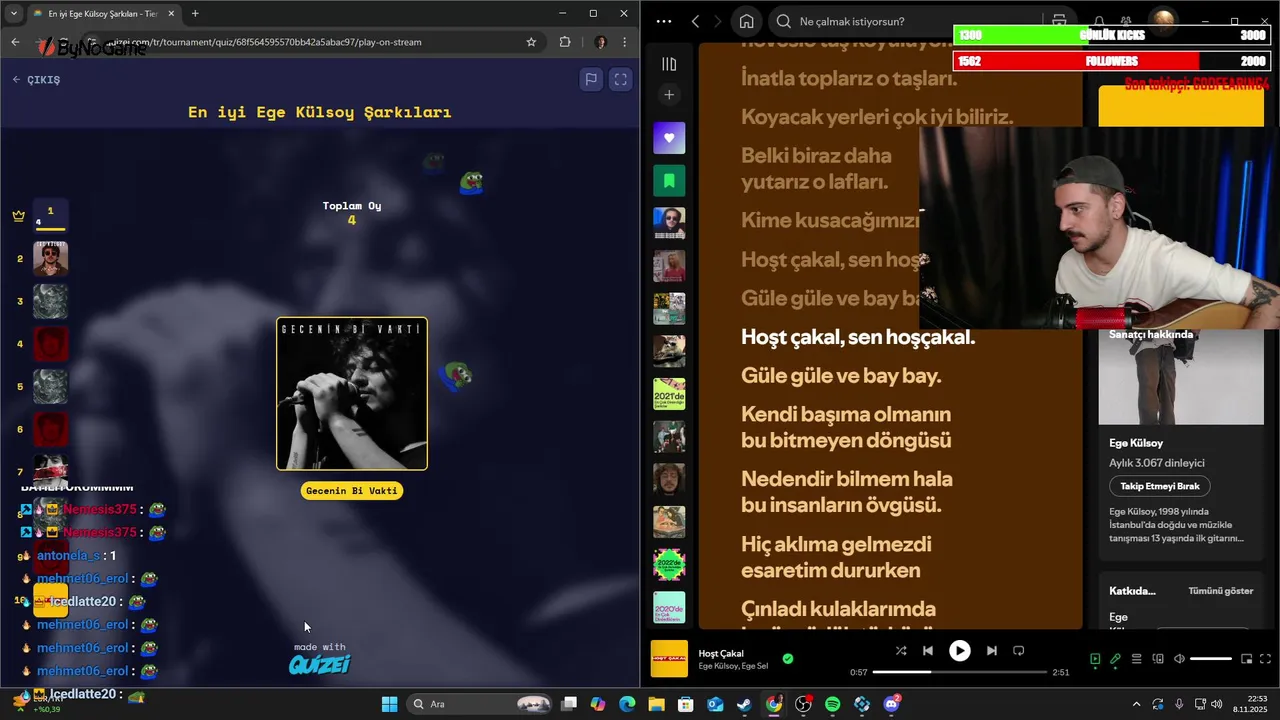The image size is (1280, 720).
Task: Click the Gecenin Bi Vakti album cover
Action: (352, 394)
